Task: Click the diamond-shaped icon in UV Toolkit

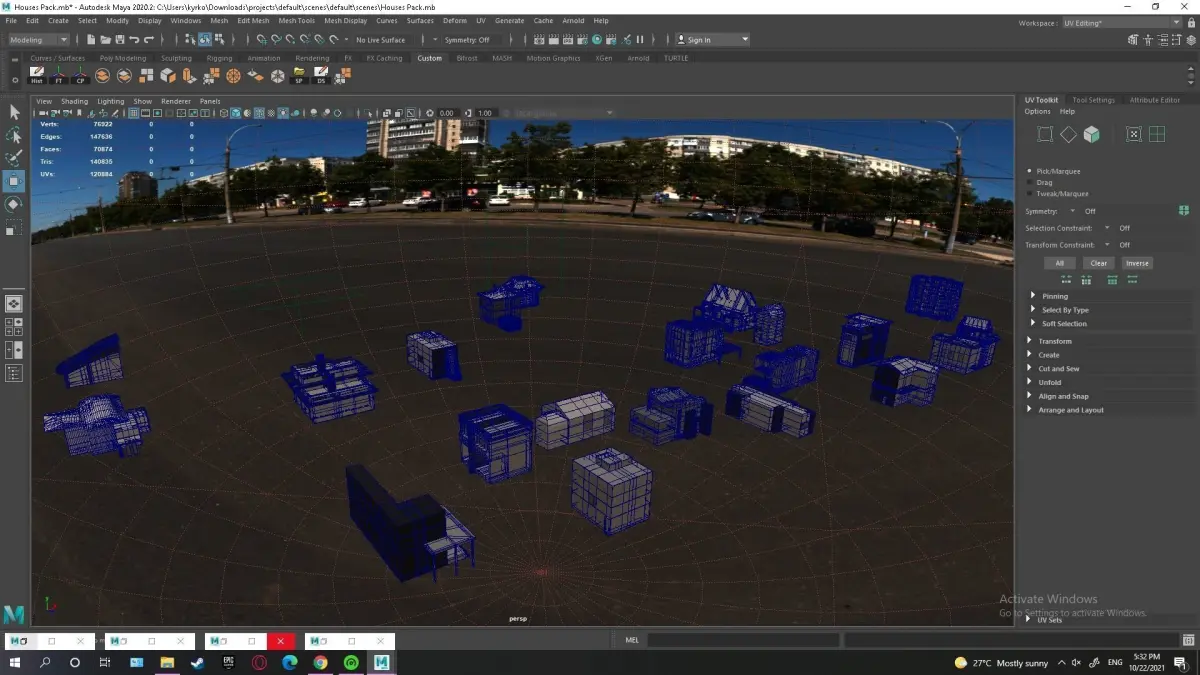Action: tap(1068, 134)
